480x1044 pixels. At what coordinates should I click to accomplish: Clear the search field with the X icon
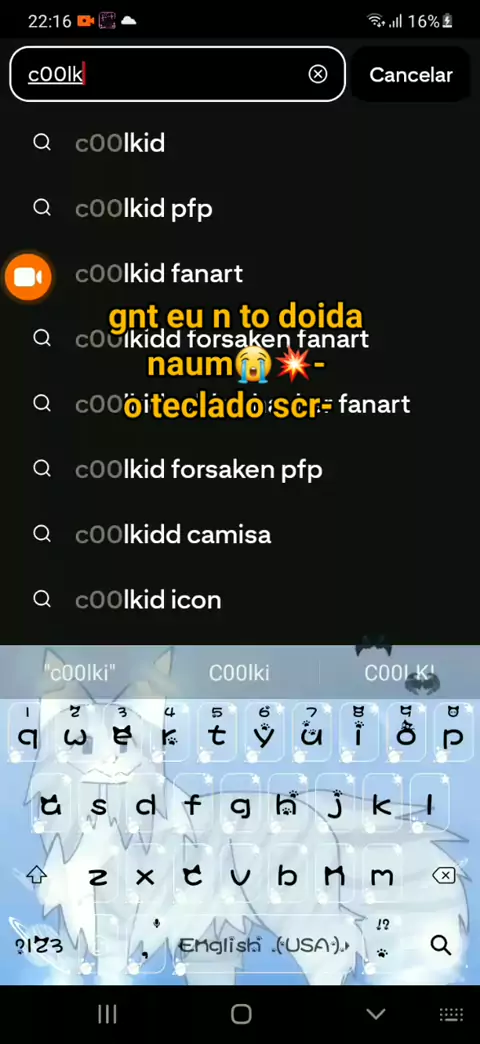click(318, 74)
